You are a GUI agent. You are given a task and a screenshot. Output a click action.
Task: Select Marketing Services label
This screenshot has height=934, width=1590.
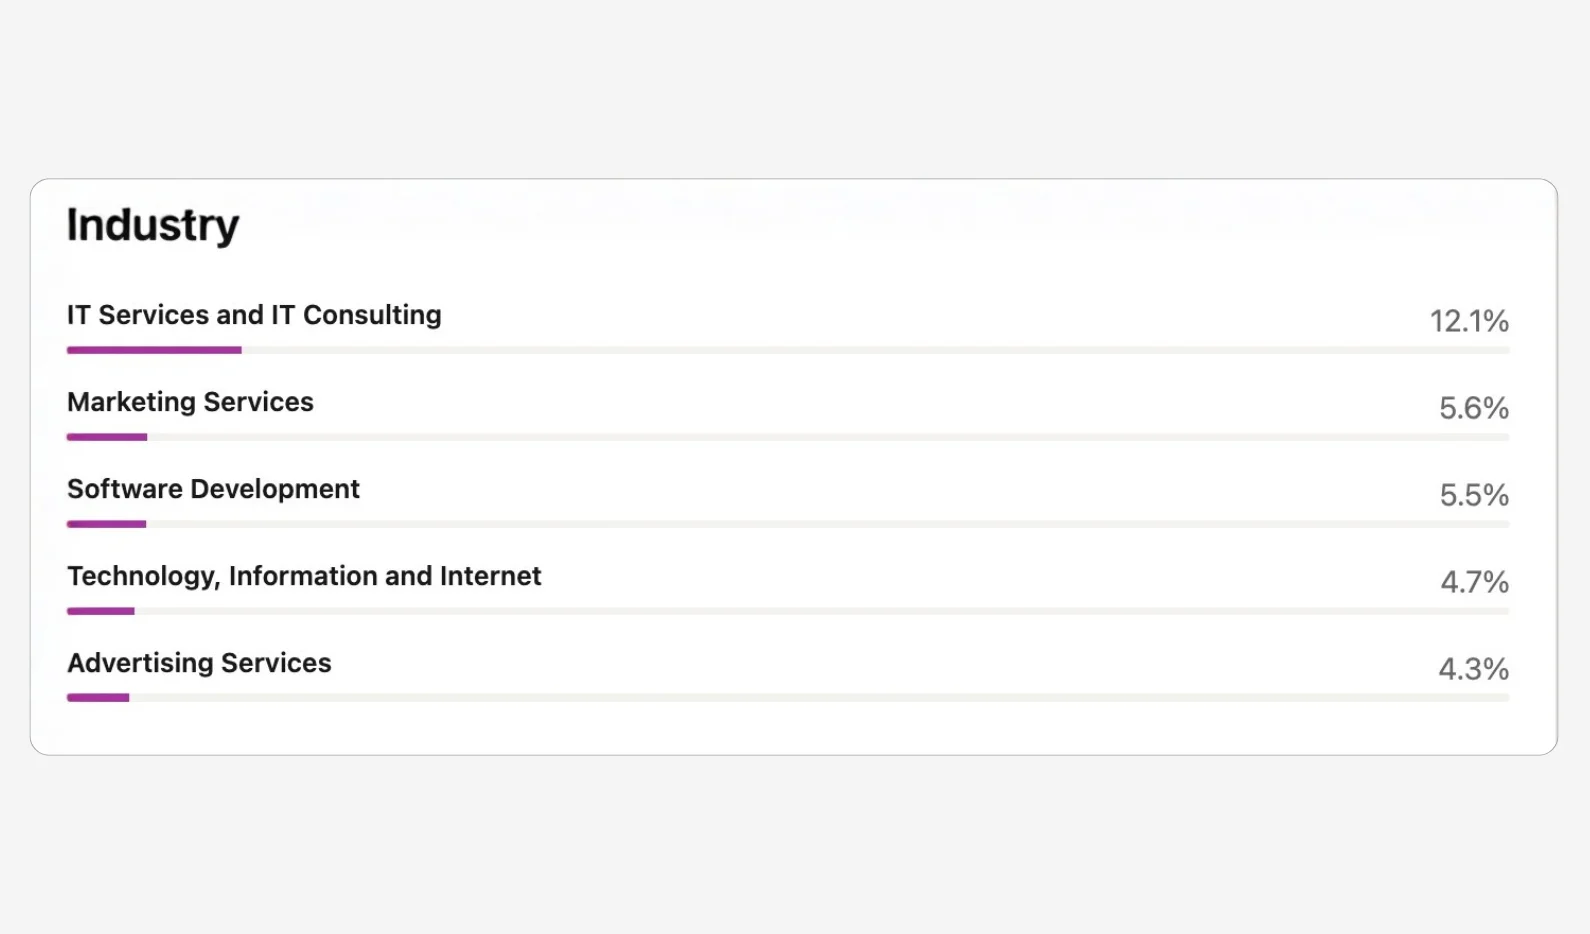pyautogui.click(x=190, y=402)
